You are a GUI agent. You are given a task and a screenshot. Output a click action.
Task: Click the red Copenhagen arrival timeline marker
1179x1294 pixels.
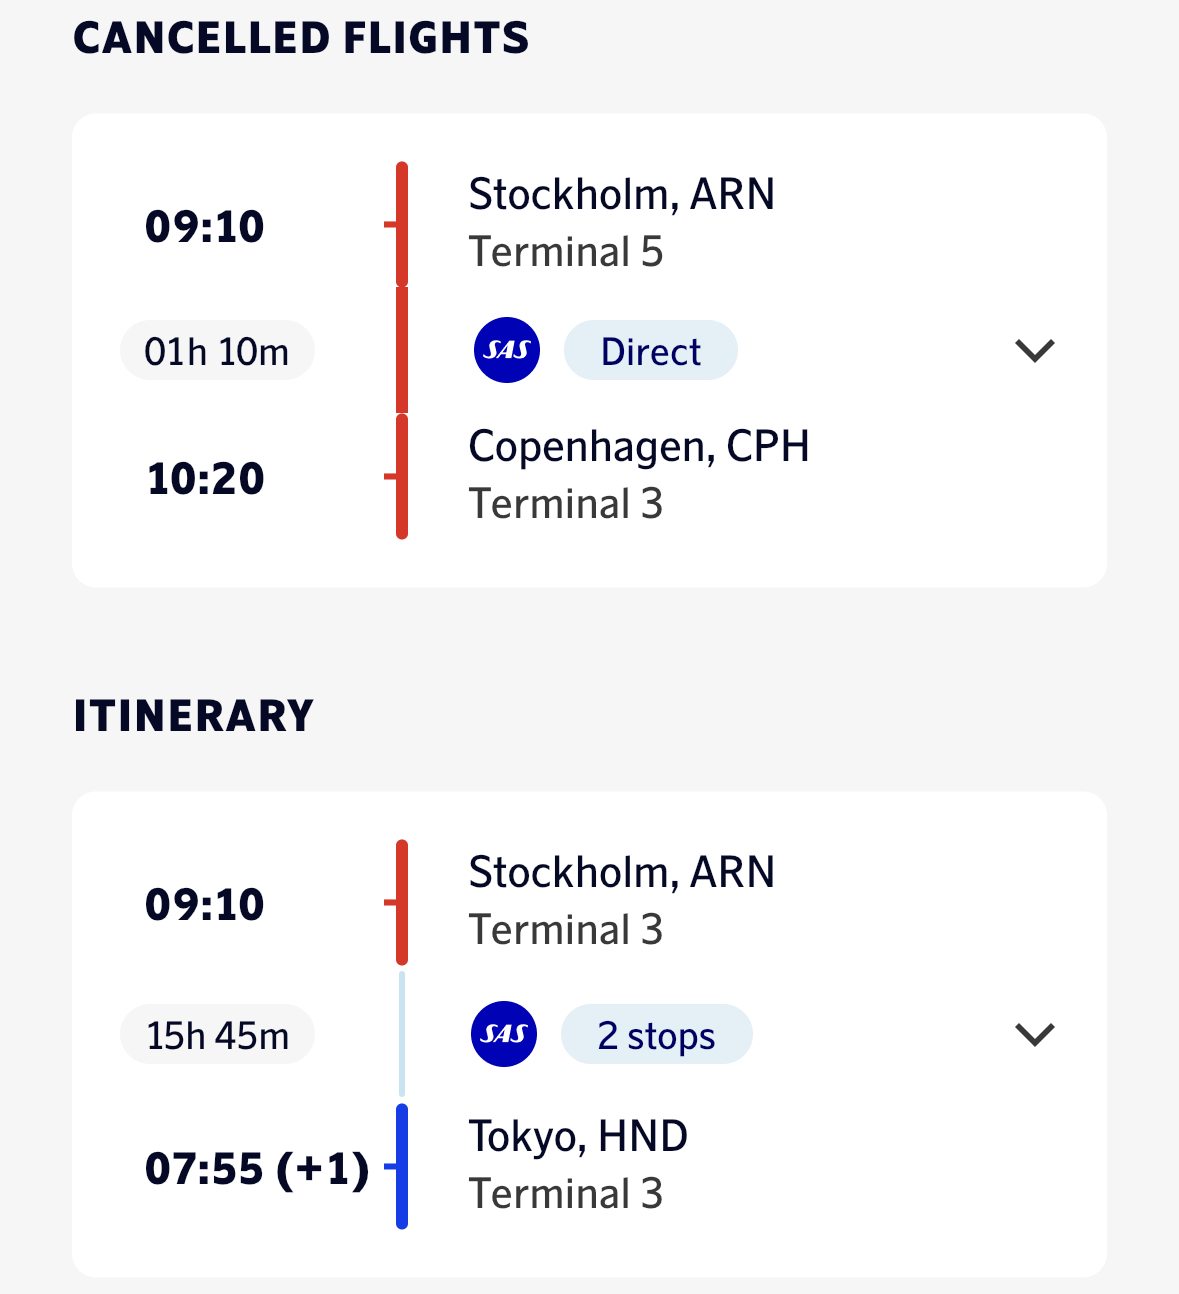point(401,477)
